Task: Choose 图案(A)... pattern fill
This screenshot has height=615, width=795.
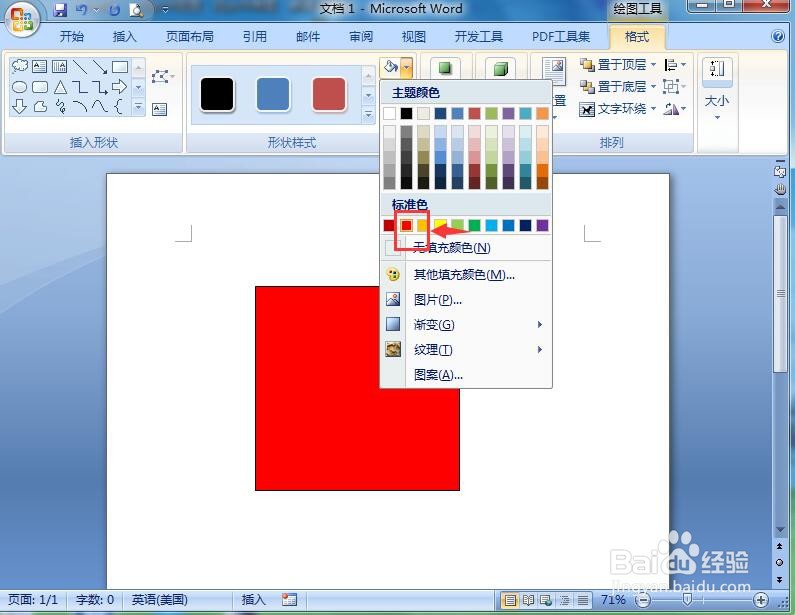Action: click(466, 375)
